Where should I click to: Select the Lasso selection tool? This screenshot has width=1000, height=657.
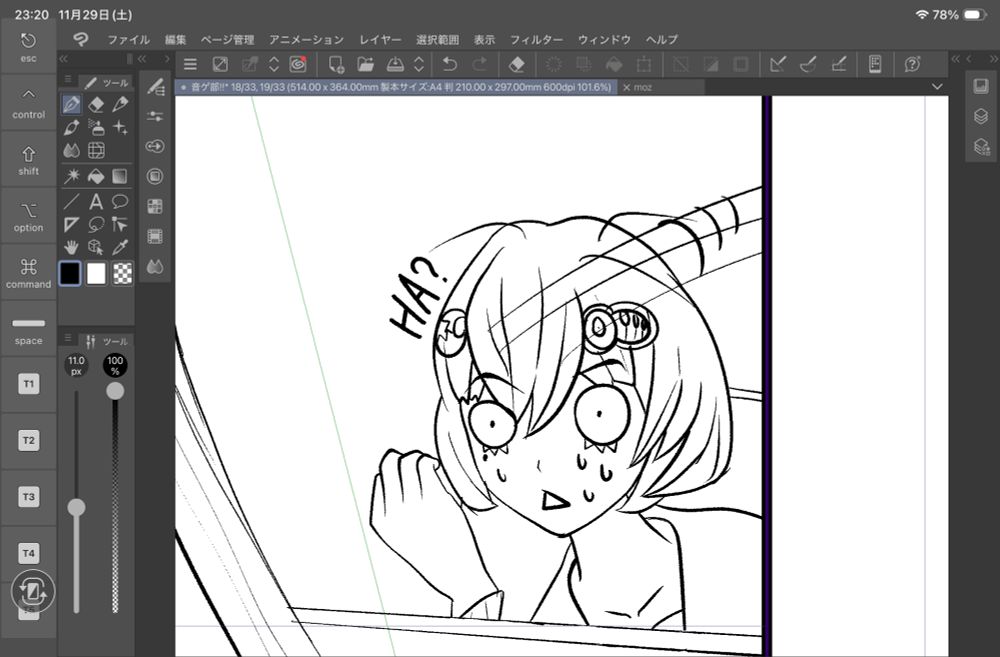click(96, 225)
